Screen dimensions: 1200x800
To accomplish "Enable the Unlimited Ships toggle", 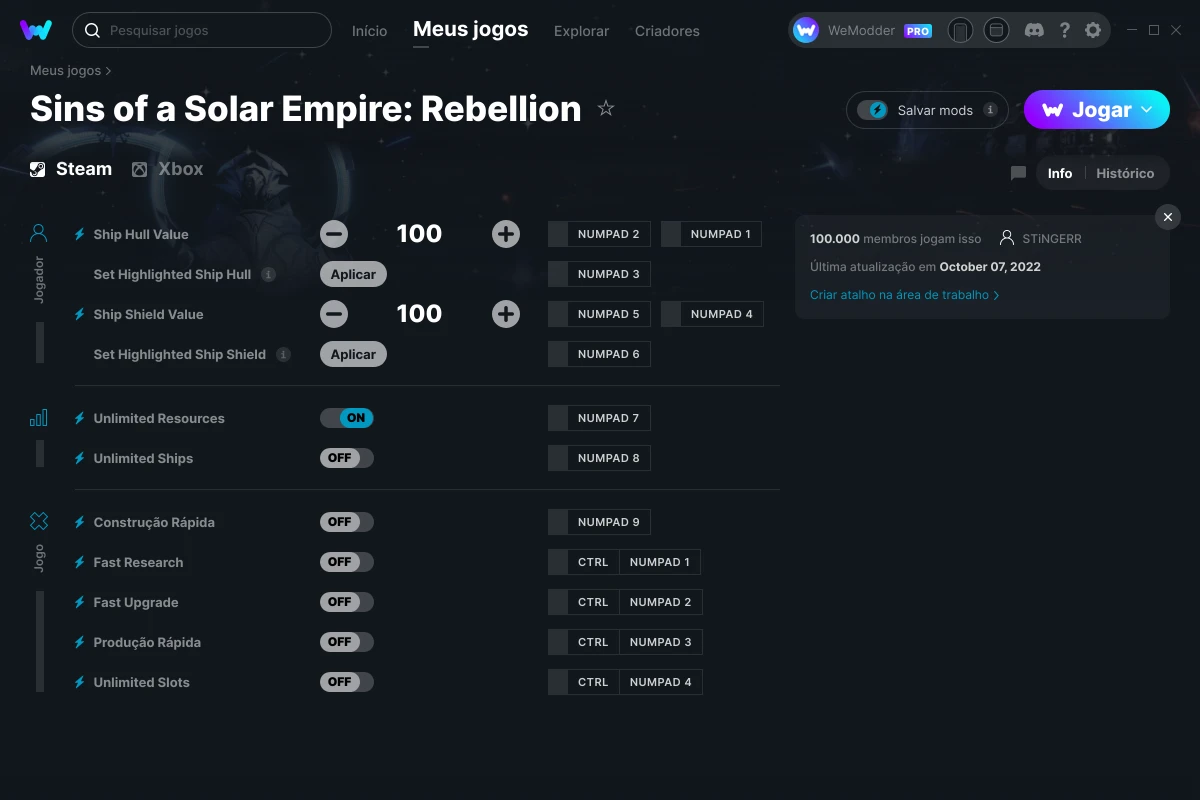I will (x=347, y=458).
